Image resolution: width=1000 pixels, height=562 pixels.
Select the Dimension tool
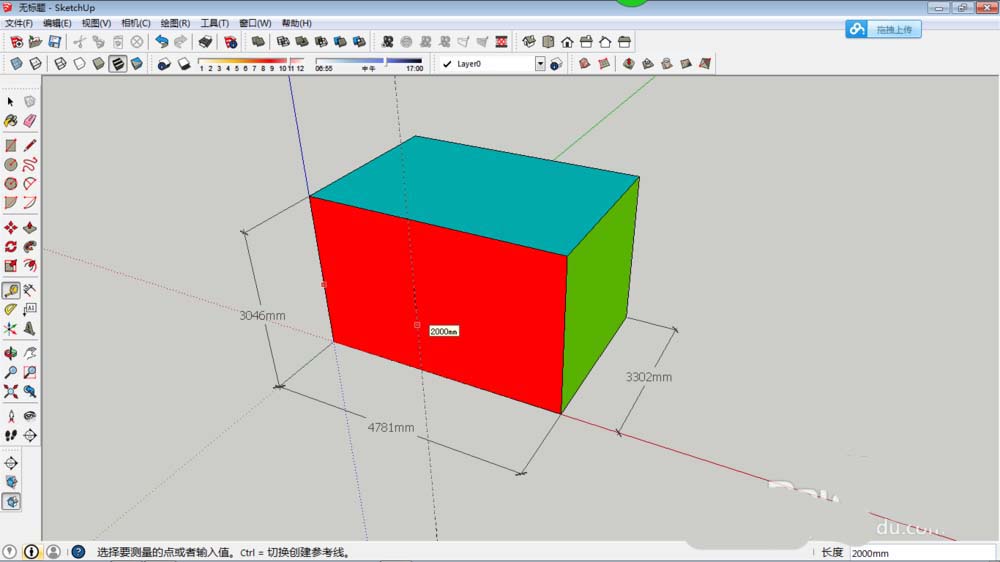pyautogui.click(x=29, y=290)
